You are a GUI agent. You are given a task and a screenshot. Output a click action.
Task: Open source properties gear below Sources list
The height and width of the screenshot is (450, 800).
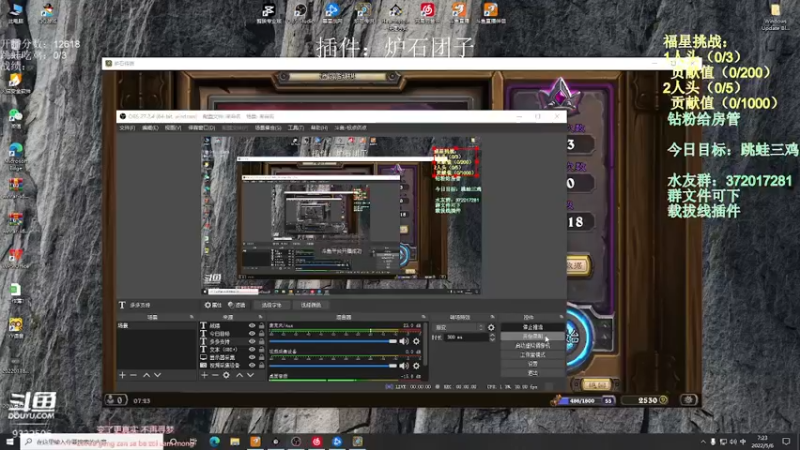tap(227, 375)
